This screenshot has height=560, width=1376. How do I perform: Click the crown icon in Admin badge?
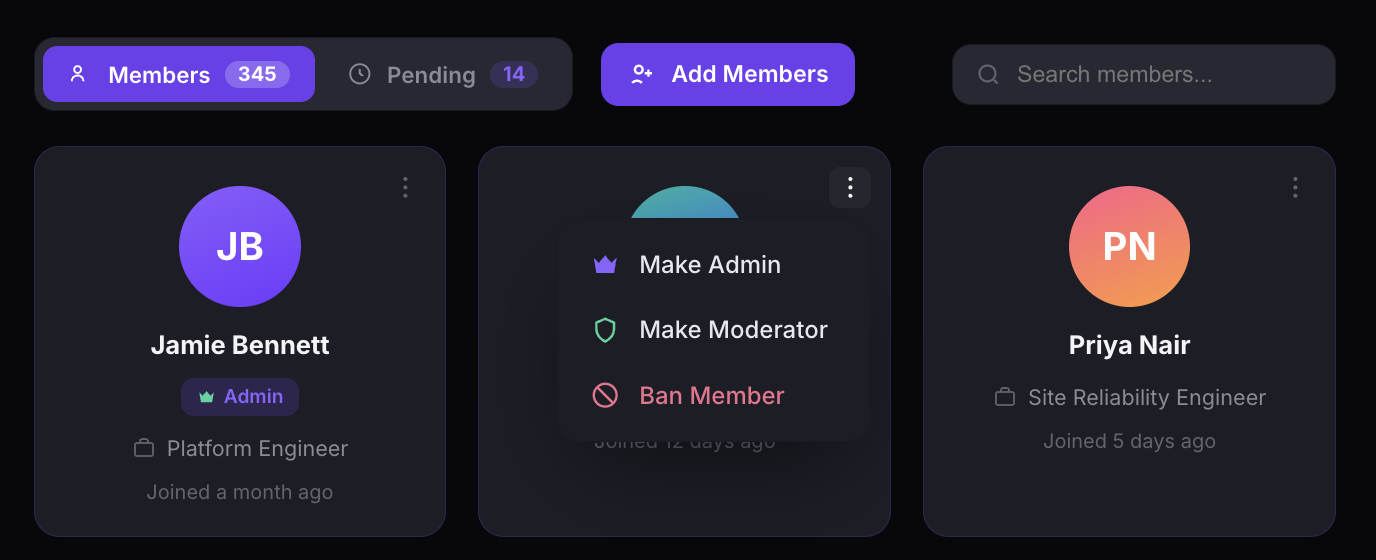coord(207,397)
